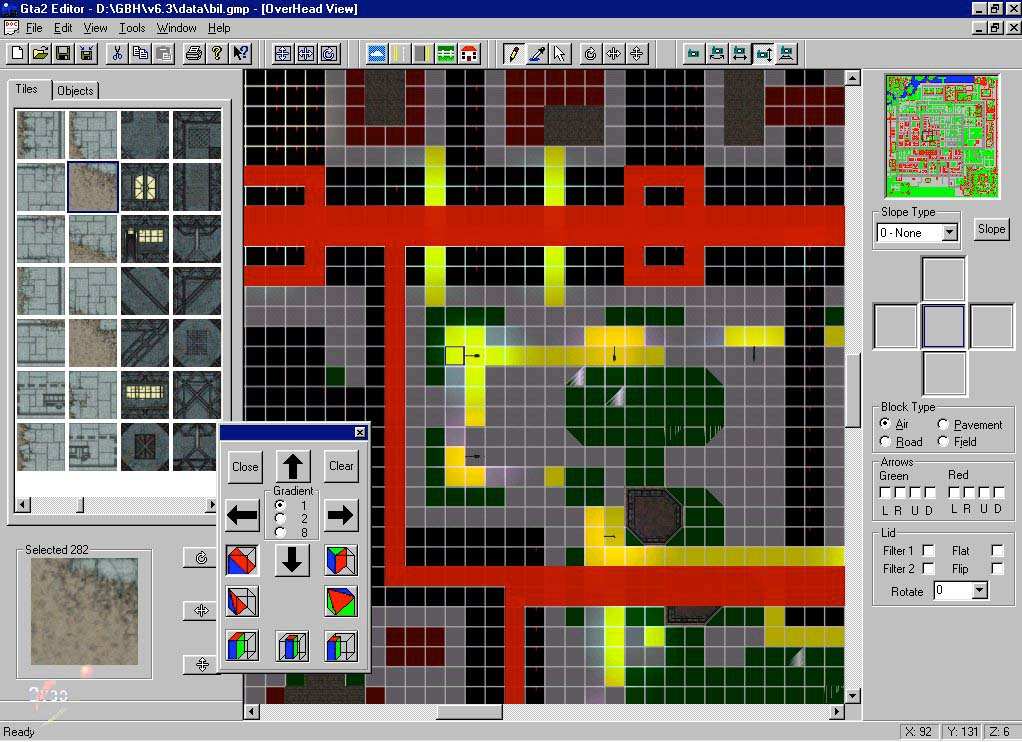Click the blue water view icon
1022x742 pixels.
click(377, 53)
